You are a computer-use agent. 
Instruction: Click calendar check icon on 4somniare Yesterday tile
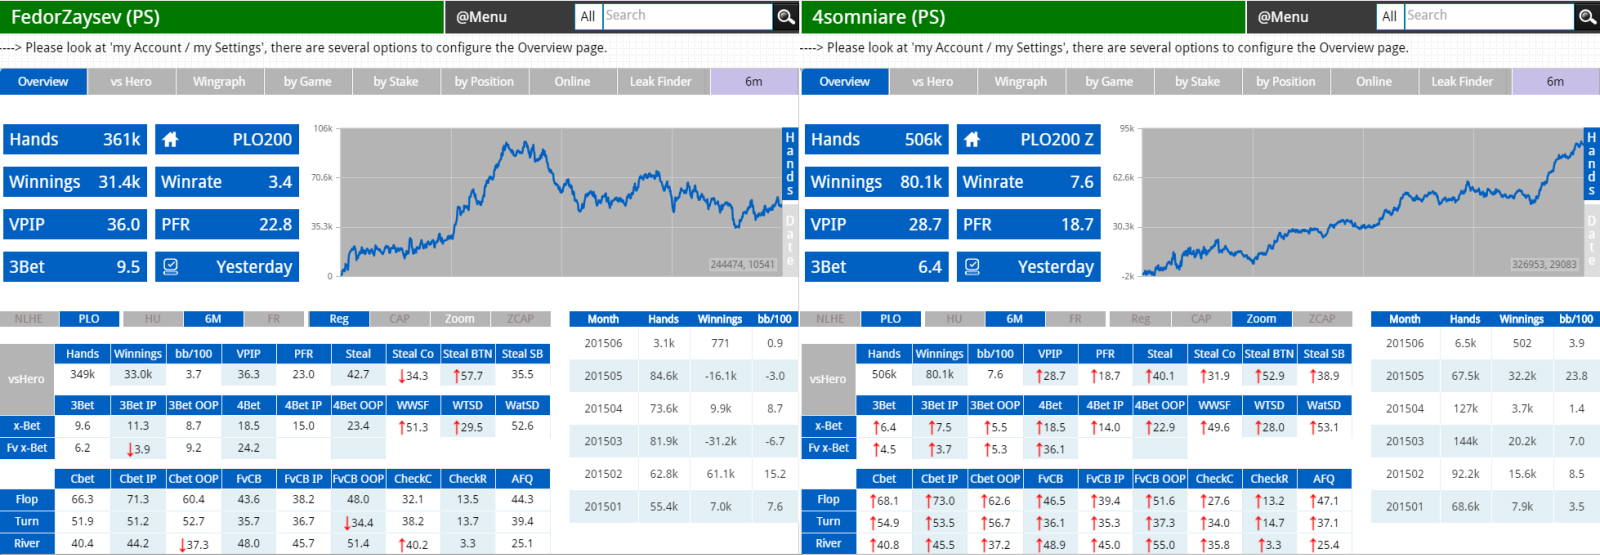(972, 267)
